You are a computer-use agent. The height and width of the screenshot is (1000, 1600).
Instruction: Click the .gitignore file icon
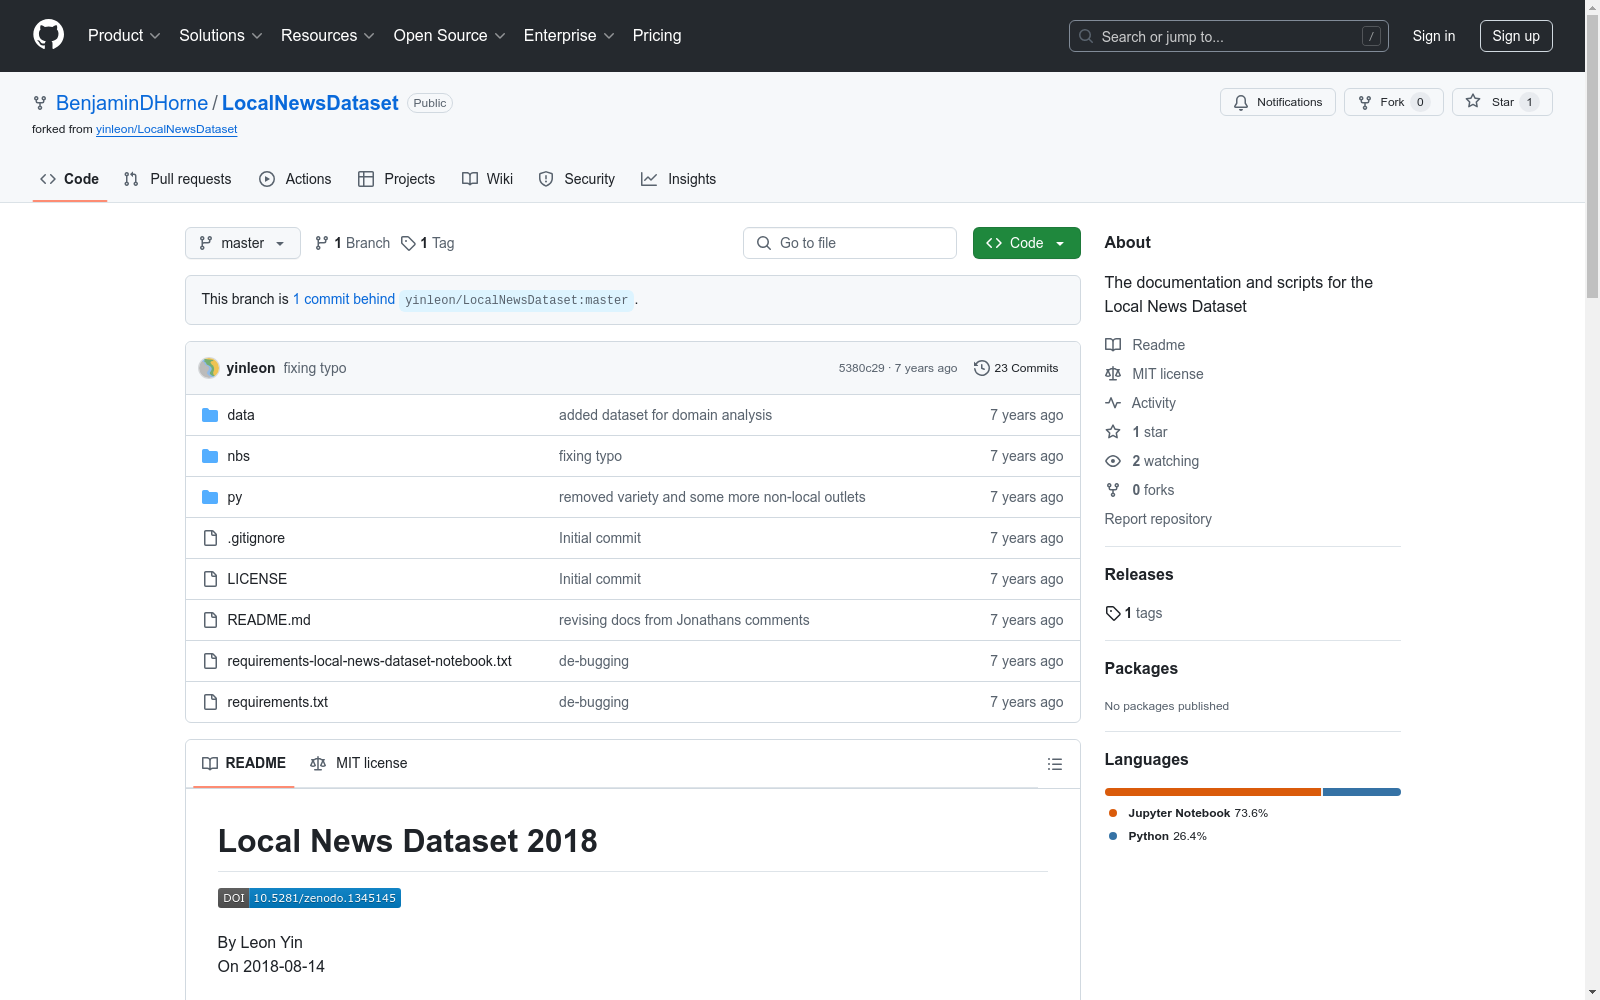point(210,538)
